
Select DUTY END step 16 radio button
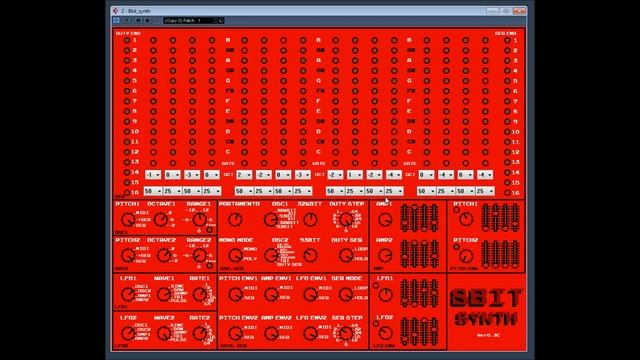[127, 192]
